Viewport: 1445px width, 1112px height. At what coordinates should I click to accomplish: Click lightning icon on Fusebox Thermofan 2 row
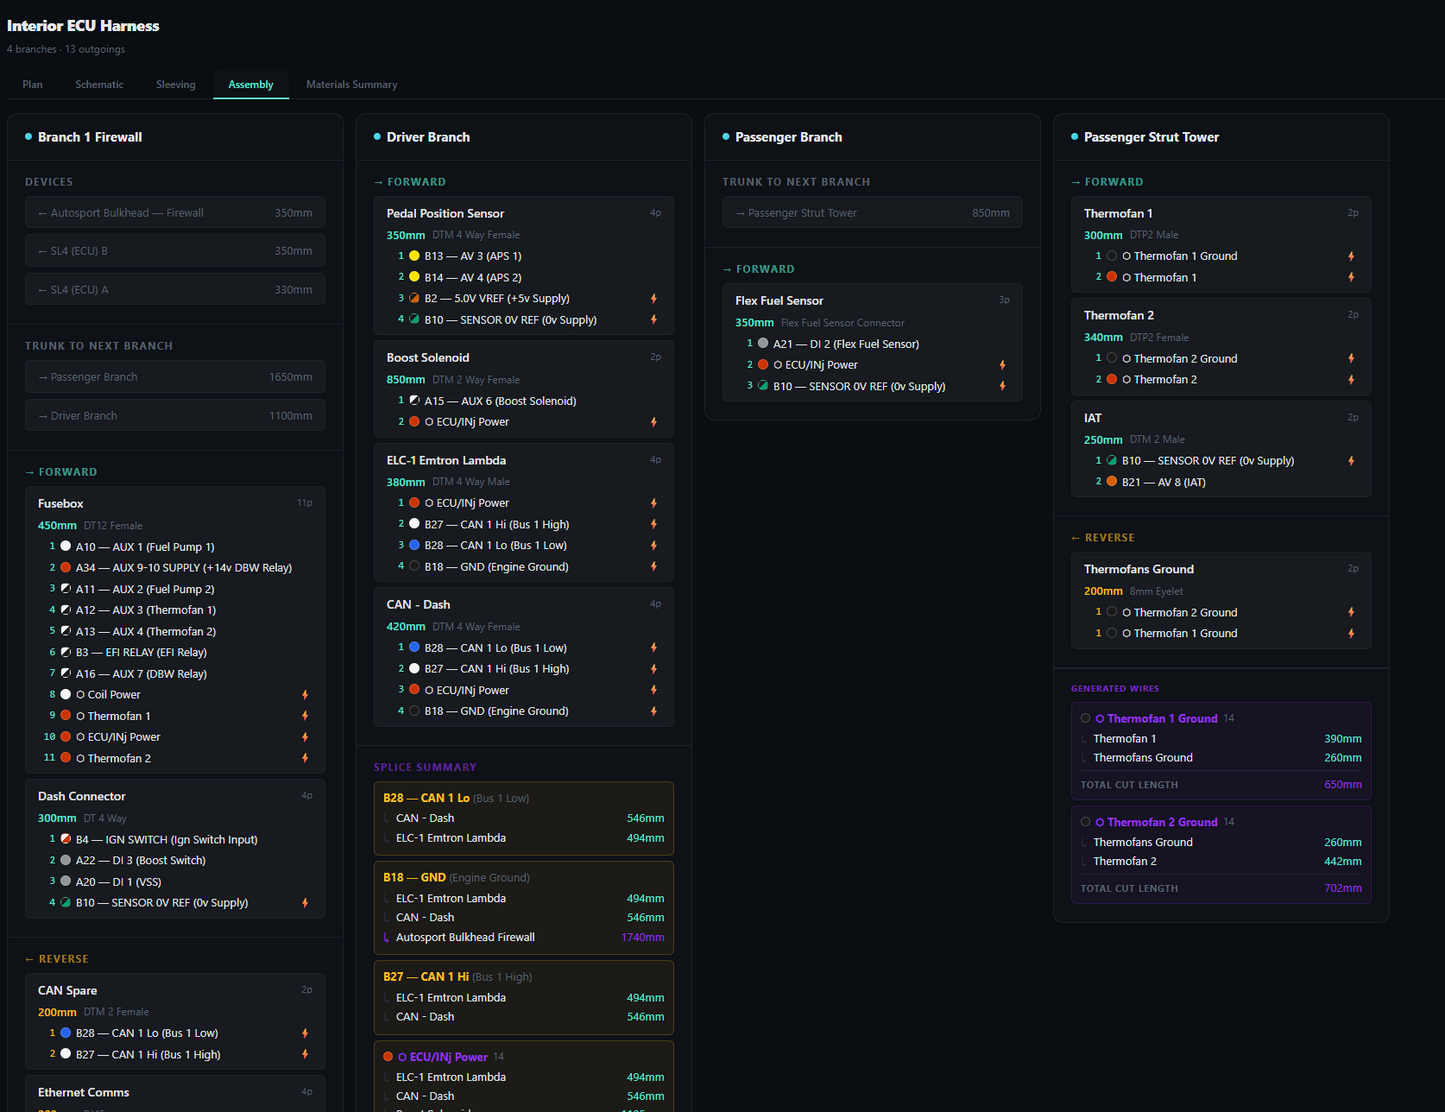[x=305, y=758]
